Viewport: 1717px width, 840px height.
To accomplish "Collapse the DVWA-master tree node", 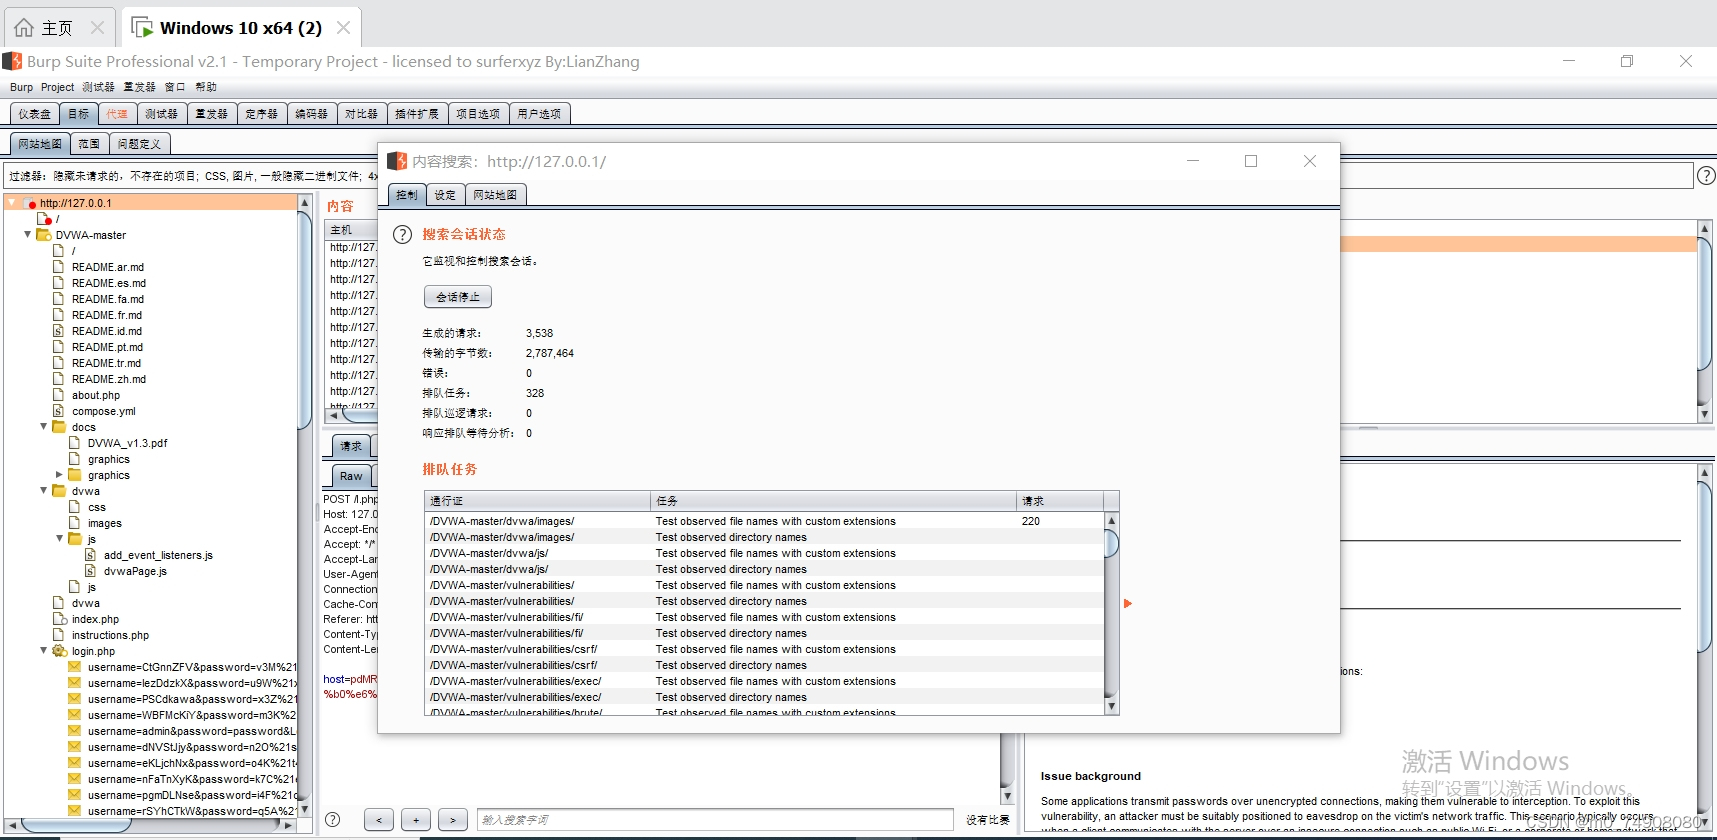I will tap(28, 235).
